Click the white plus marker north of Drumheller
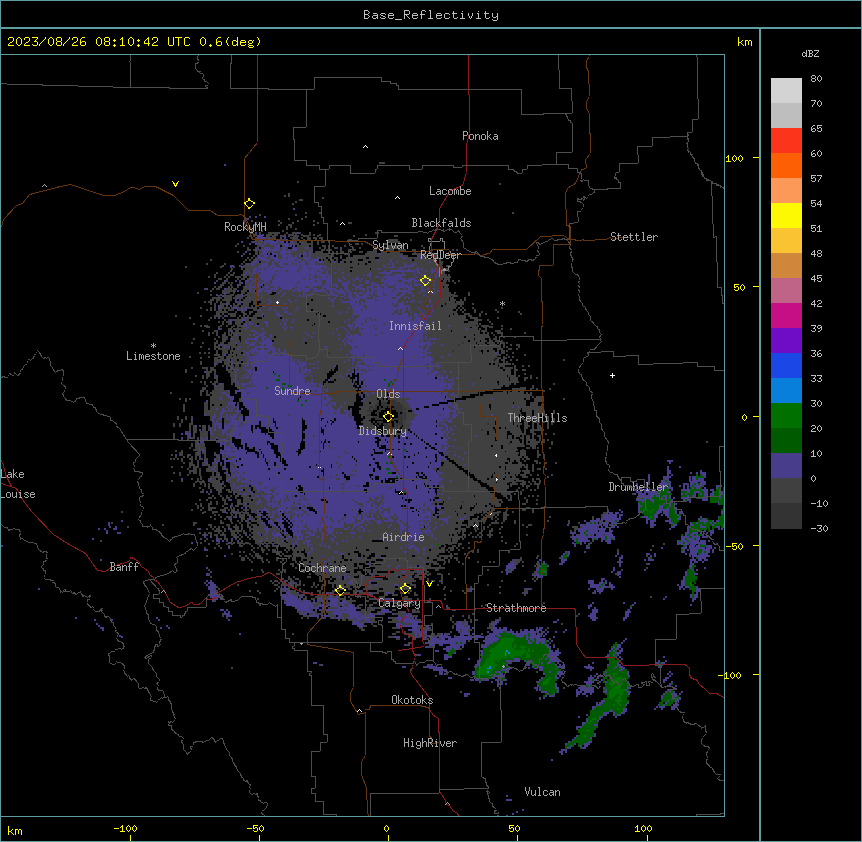The height and width of the screenshot is (842, 862). click(x=612, y=375)
